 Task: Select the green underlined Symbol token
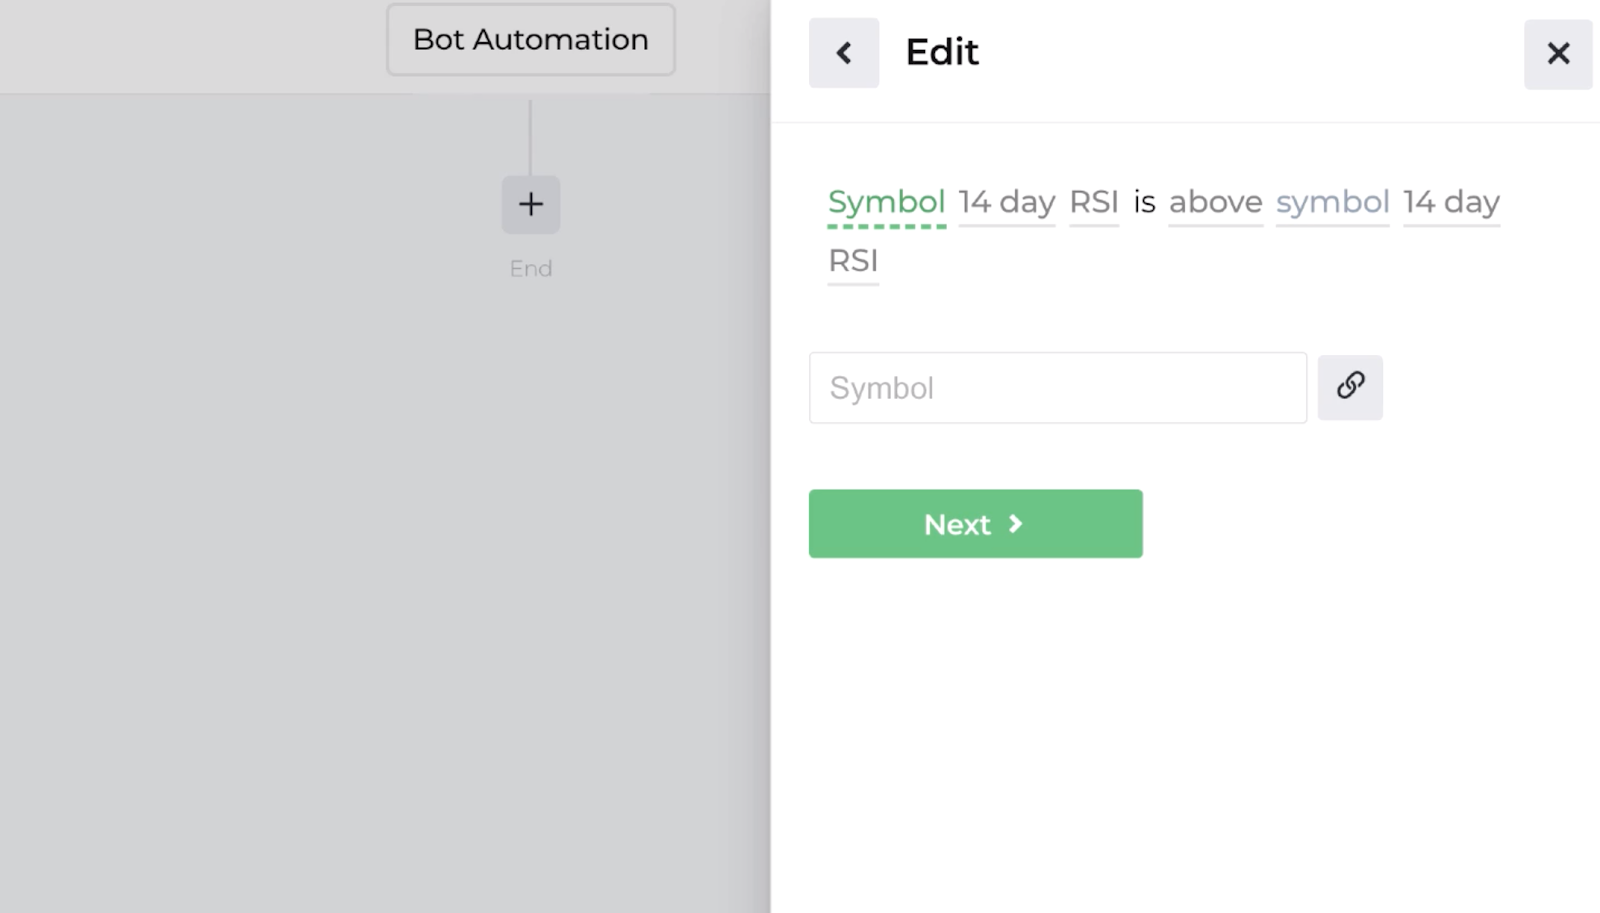pyautogui.click(x=887, y=203)
